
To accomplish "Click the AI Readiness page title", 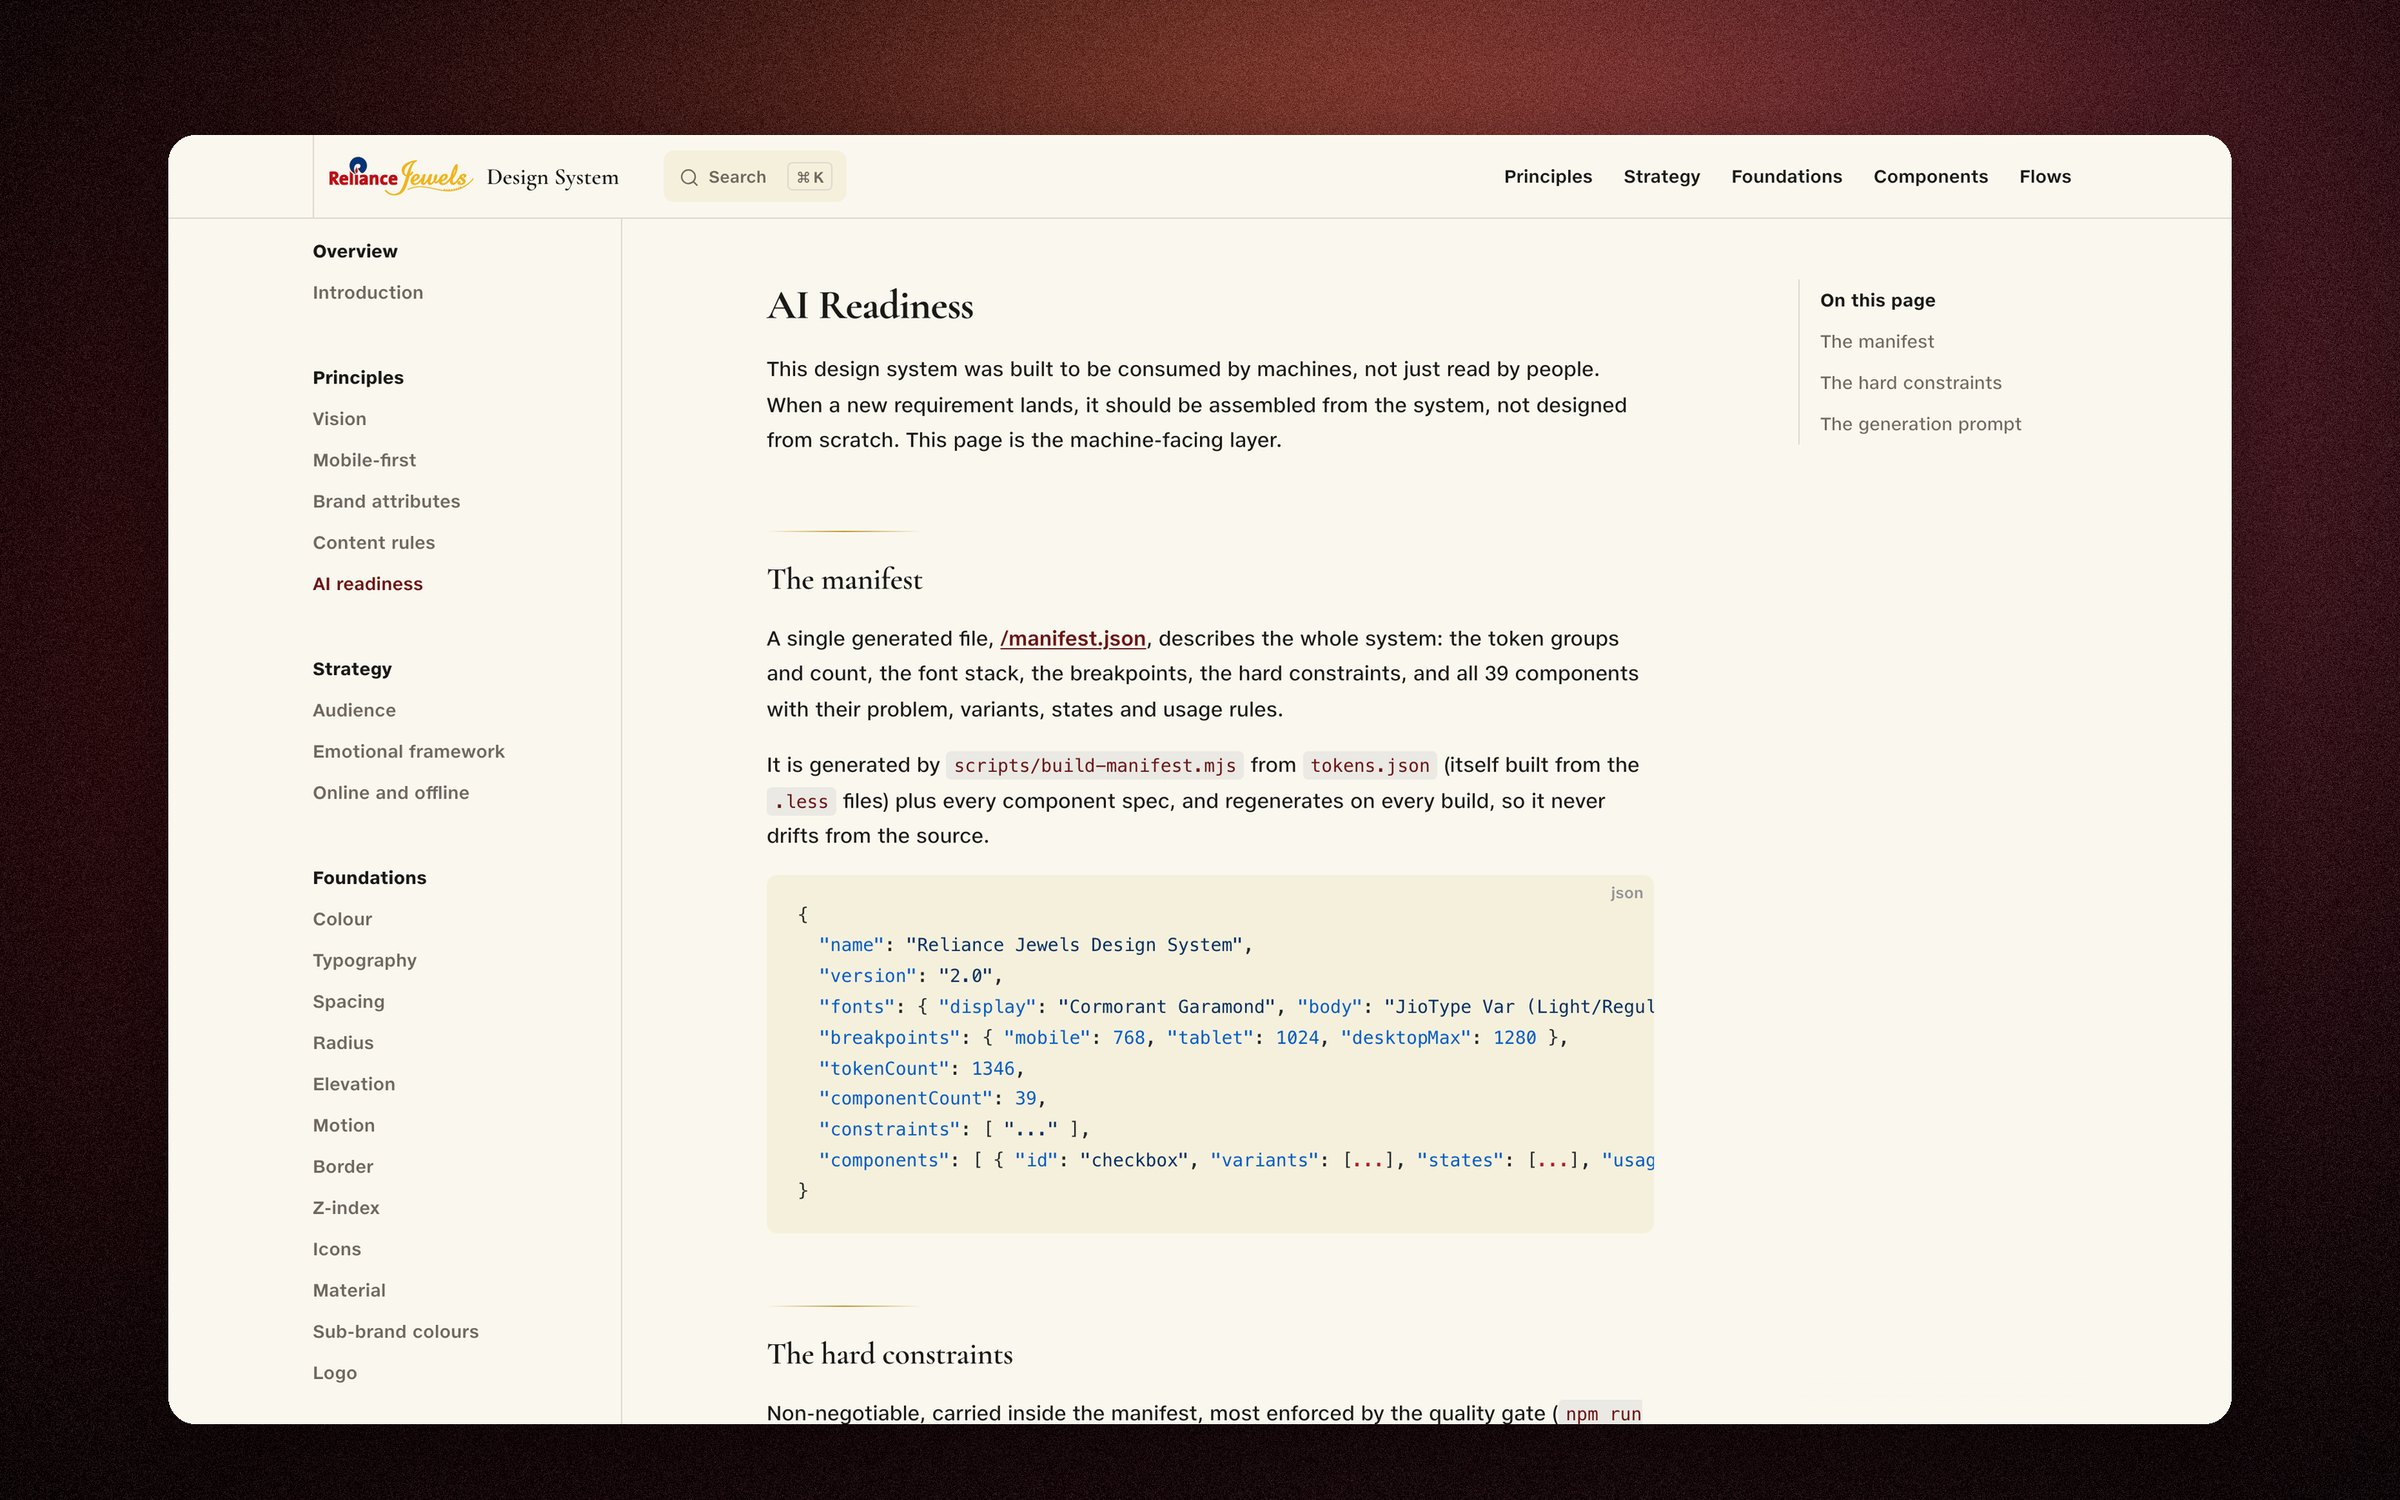I will 869,305.
